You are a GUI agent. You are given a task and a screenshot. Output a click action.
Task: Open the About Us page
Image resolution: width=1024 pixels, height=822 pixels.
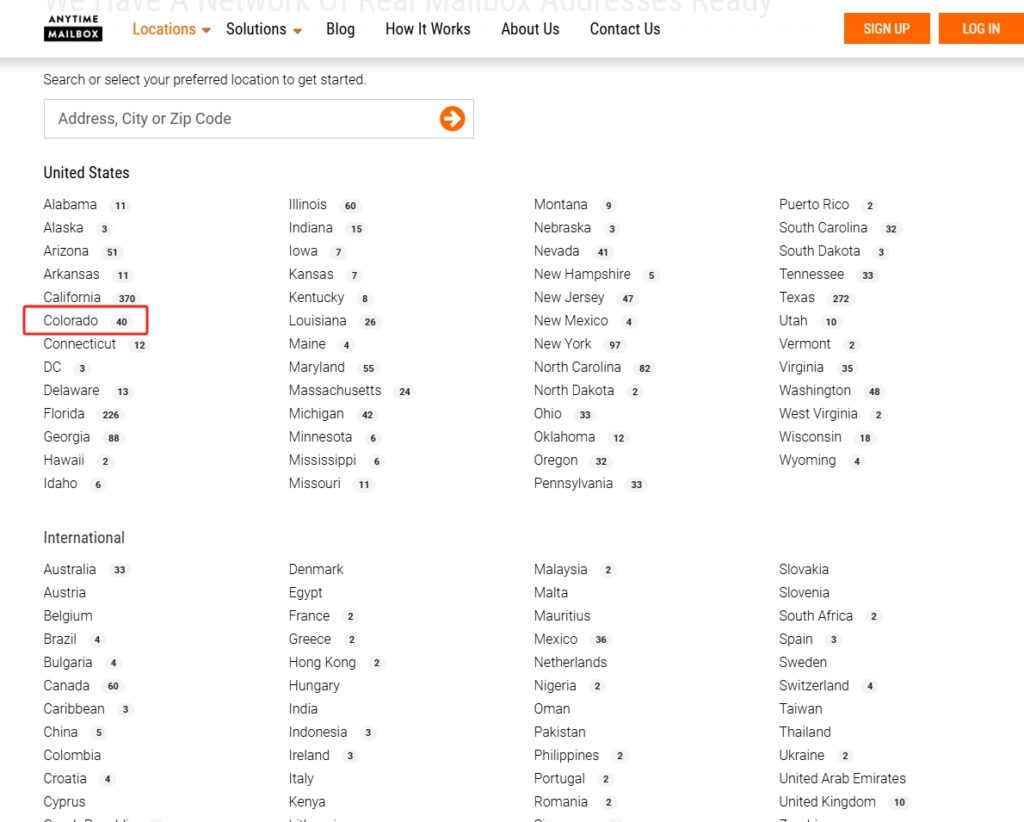pos(530,29)
